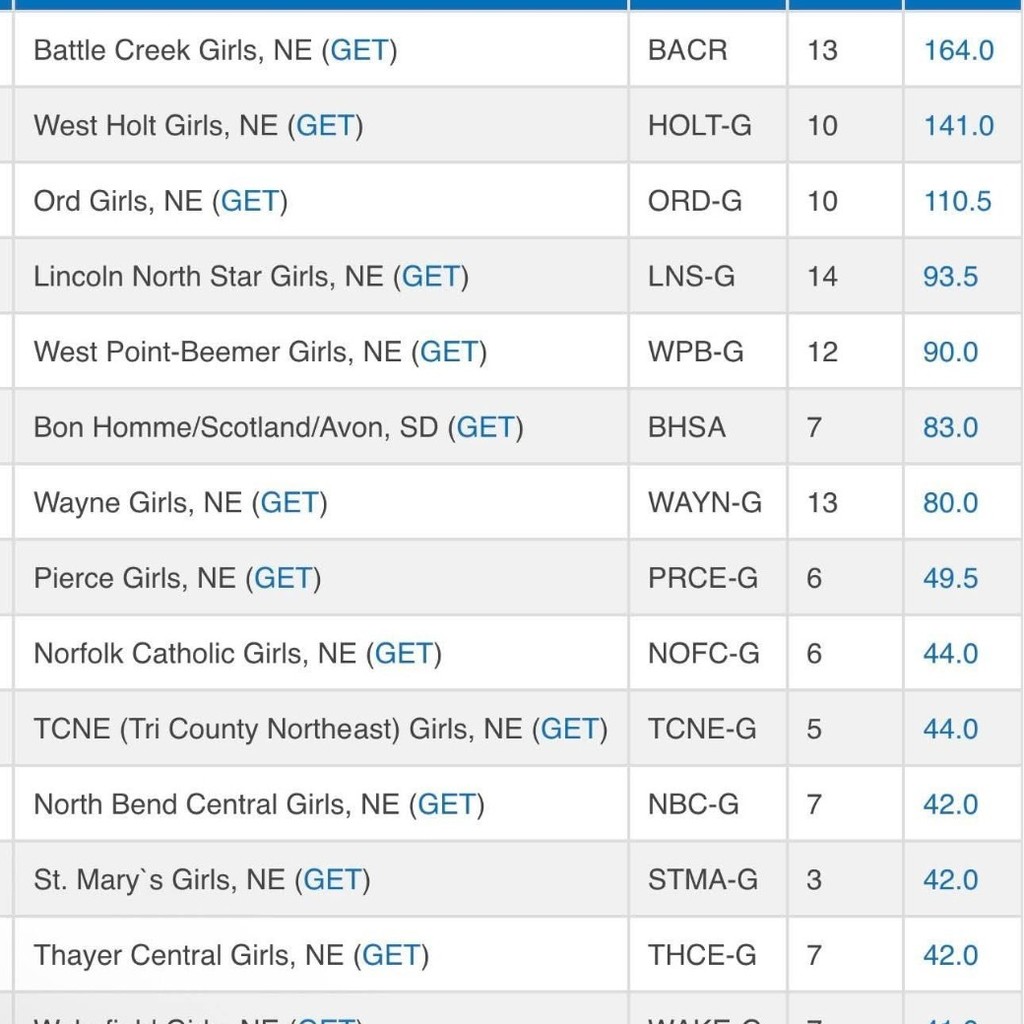Open Thayer Central Girls GET link

point(391,955)
